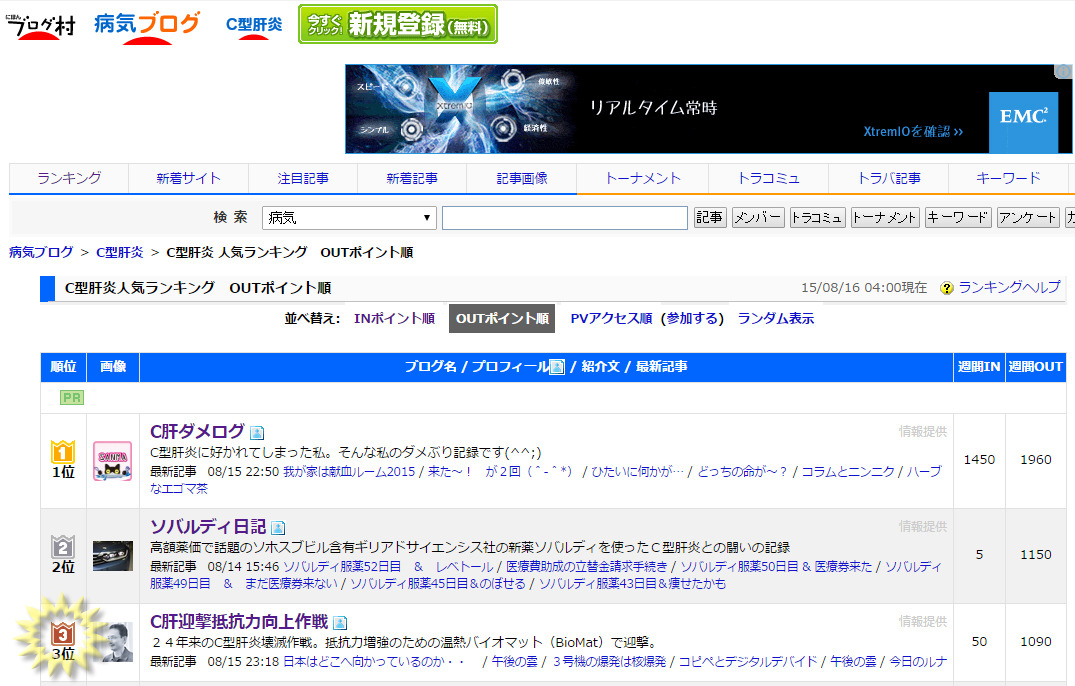Open the 新着サイト tab
Viewport: 1075px width, 686px height.
coord(188,178)
